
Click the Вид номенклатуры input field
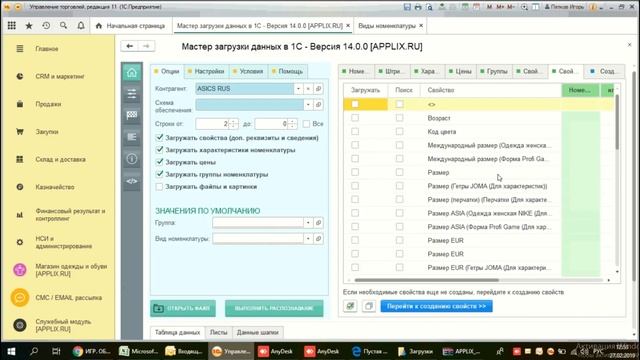(x=258, y=238)
